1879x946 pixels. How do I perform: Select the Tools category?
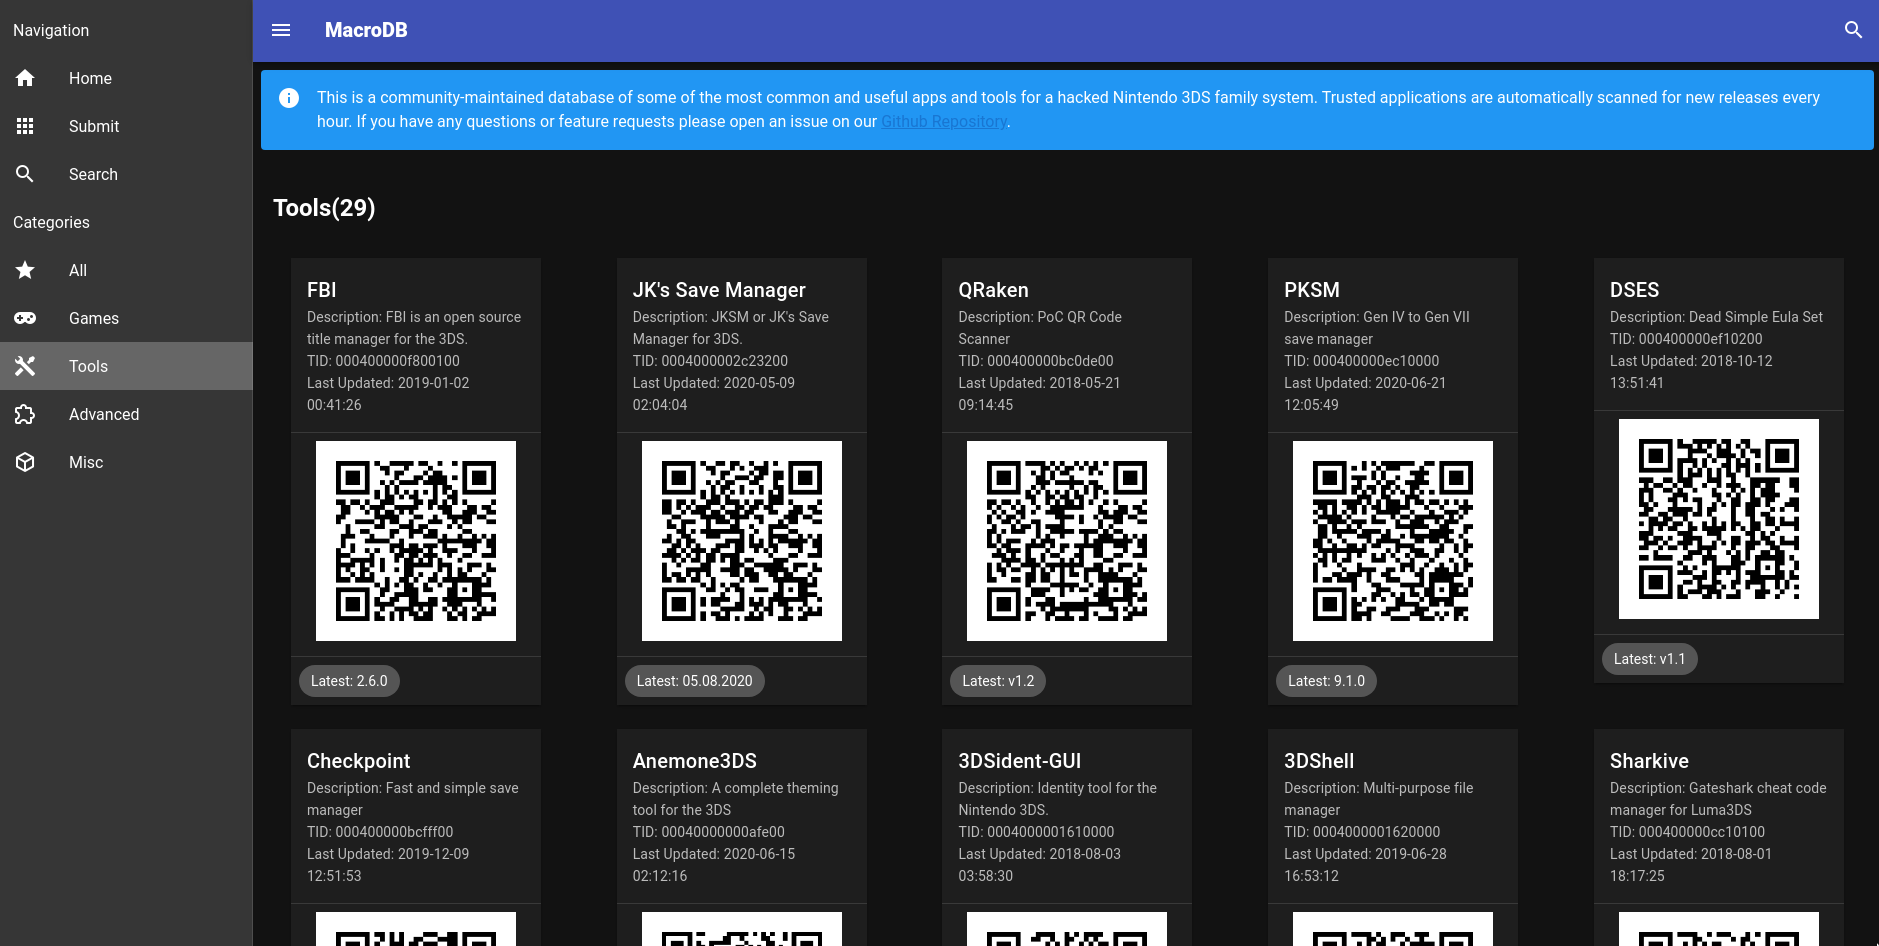88,366
